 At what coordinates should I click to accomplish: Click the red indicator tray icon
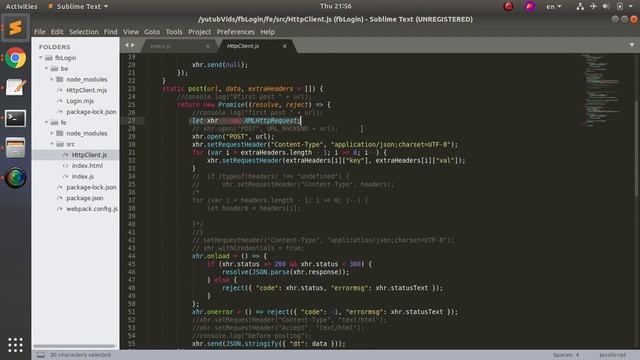508,6
